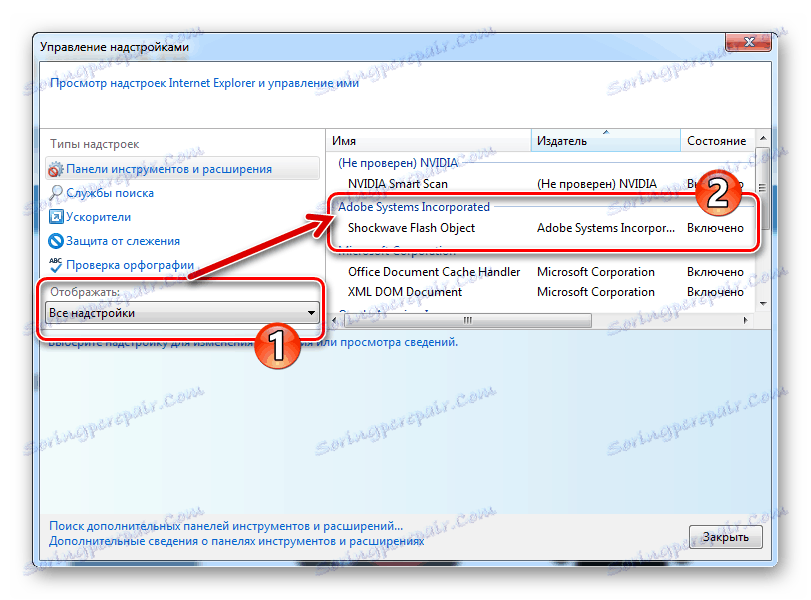Click horizontal scrollbar right arrow

pyautogui.click(x=745, y=321)
